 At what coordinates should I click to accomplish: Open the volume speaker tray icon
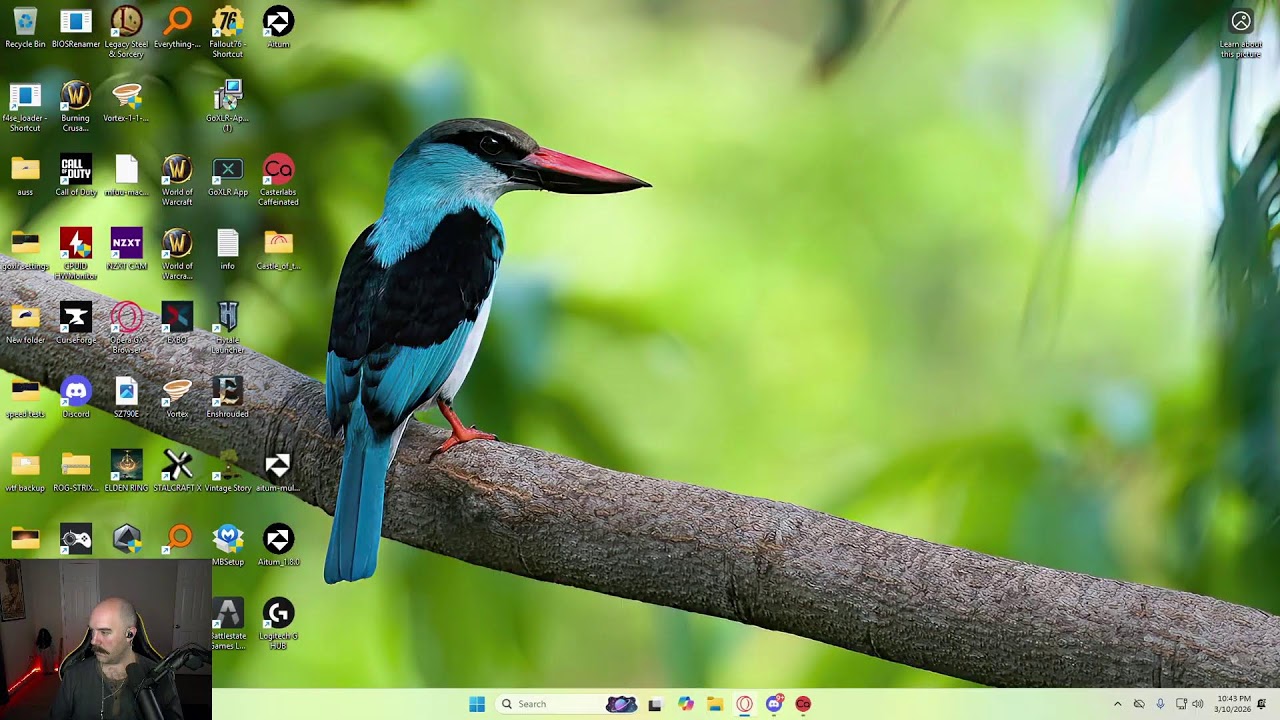pyautogui.click(x=1198, y=704)
